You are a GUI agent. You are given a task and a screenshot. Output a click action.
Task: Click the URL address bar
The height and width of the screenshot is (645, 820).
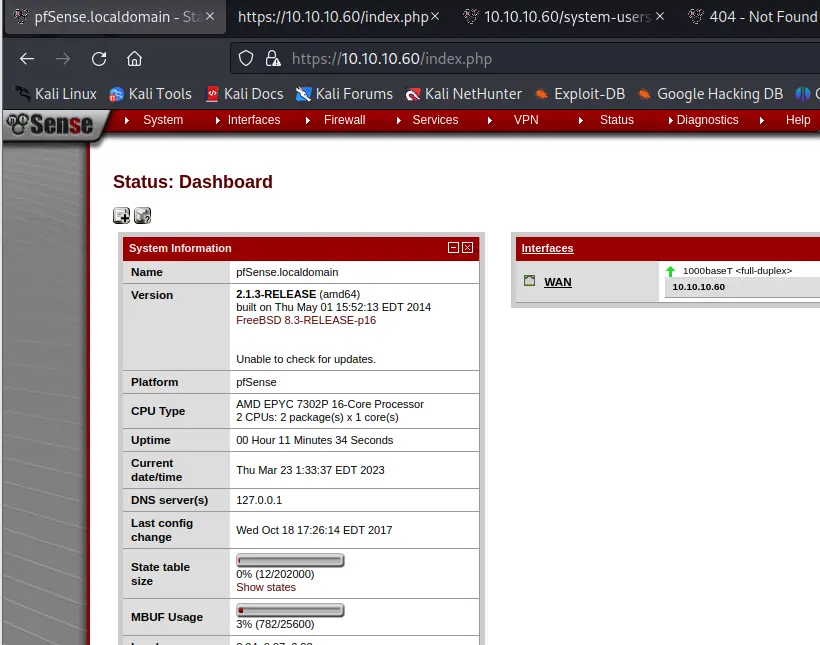[523, 59]
